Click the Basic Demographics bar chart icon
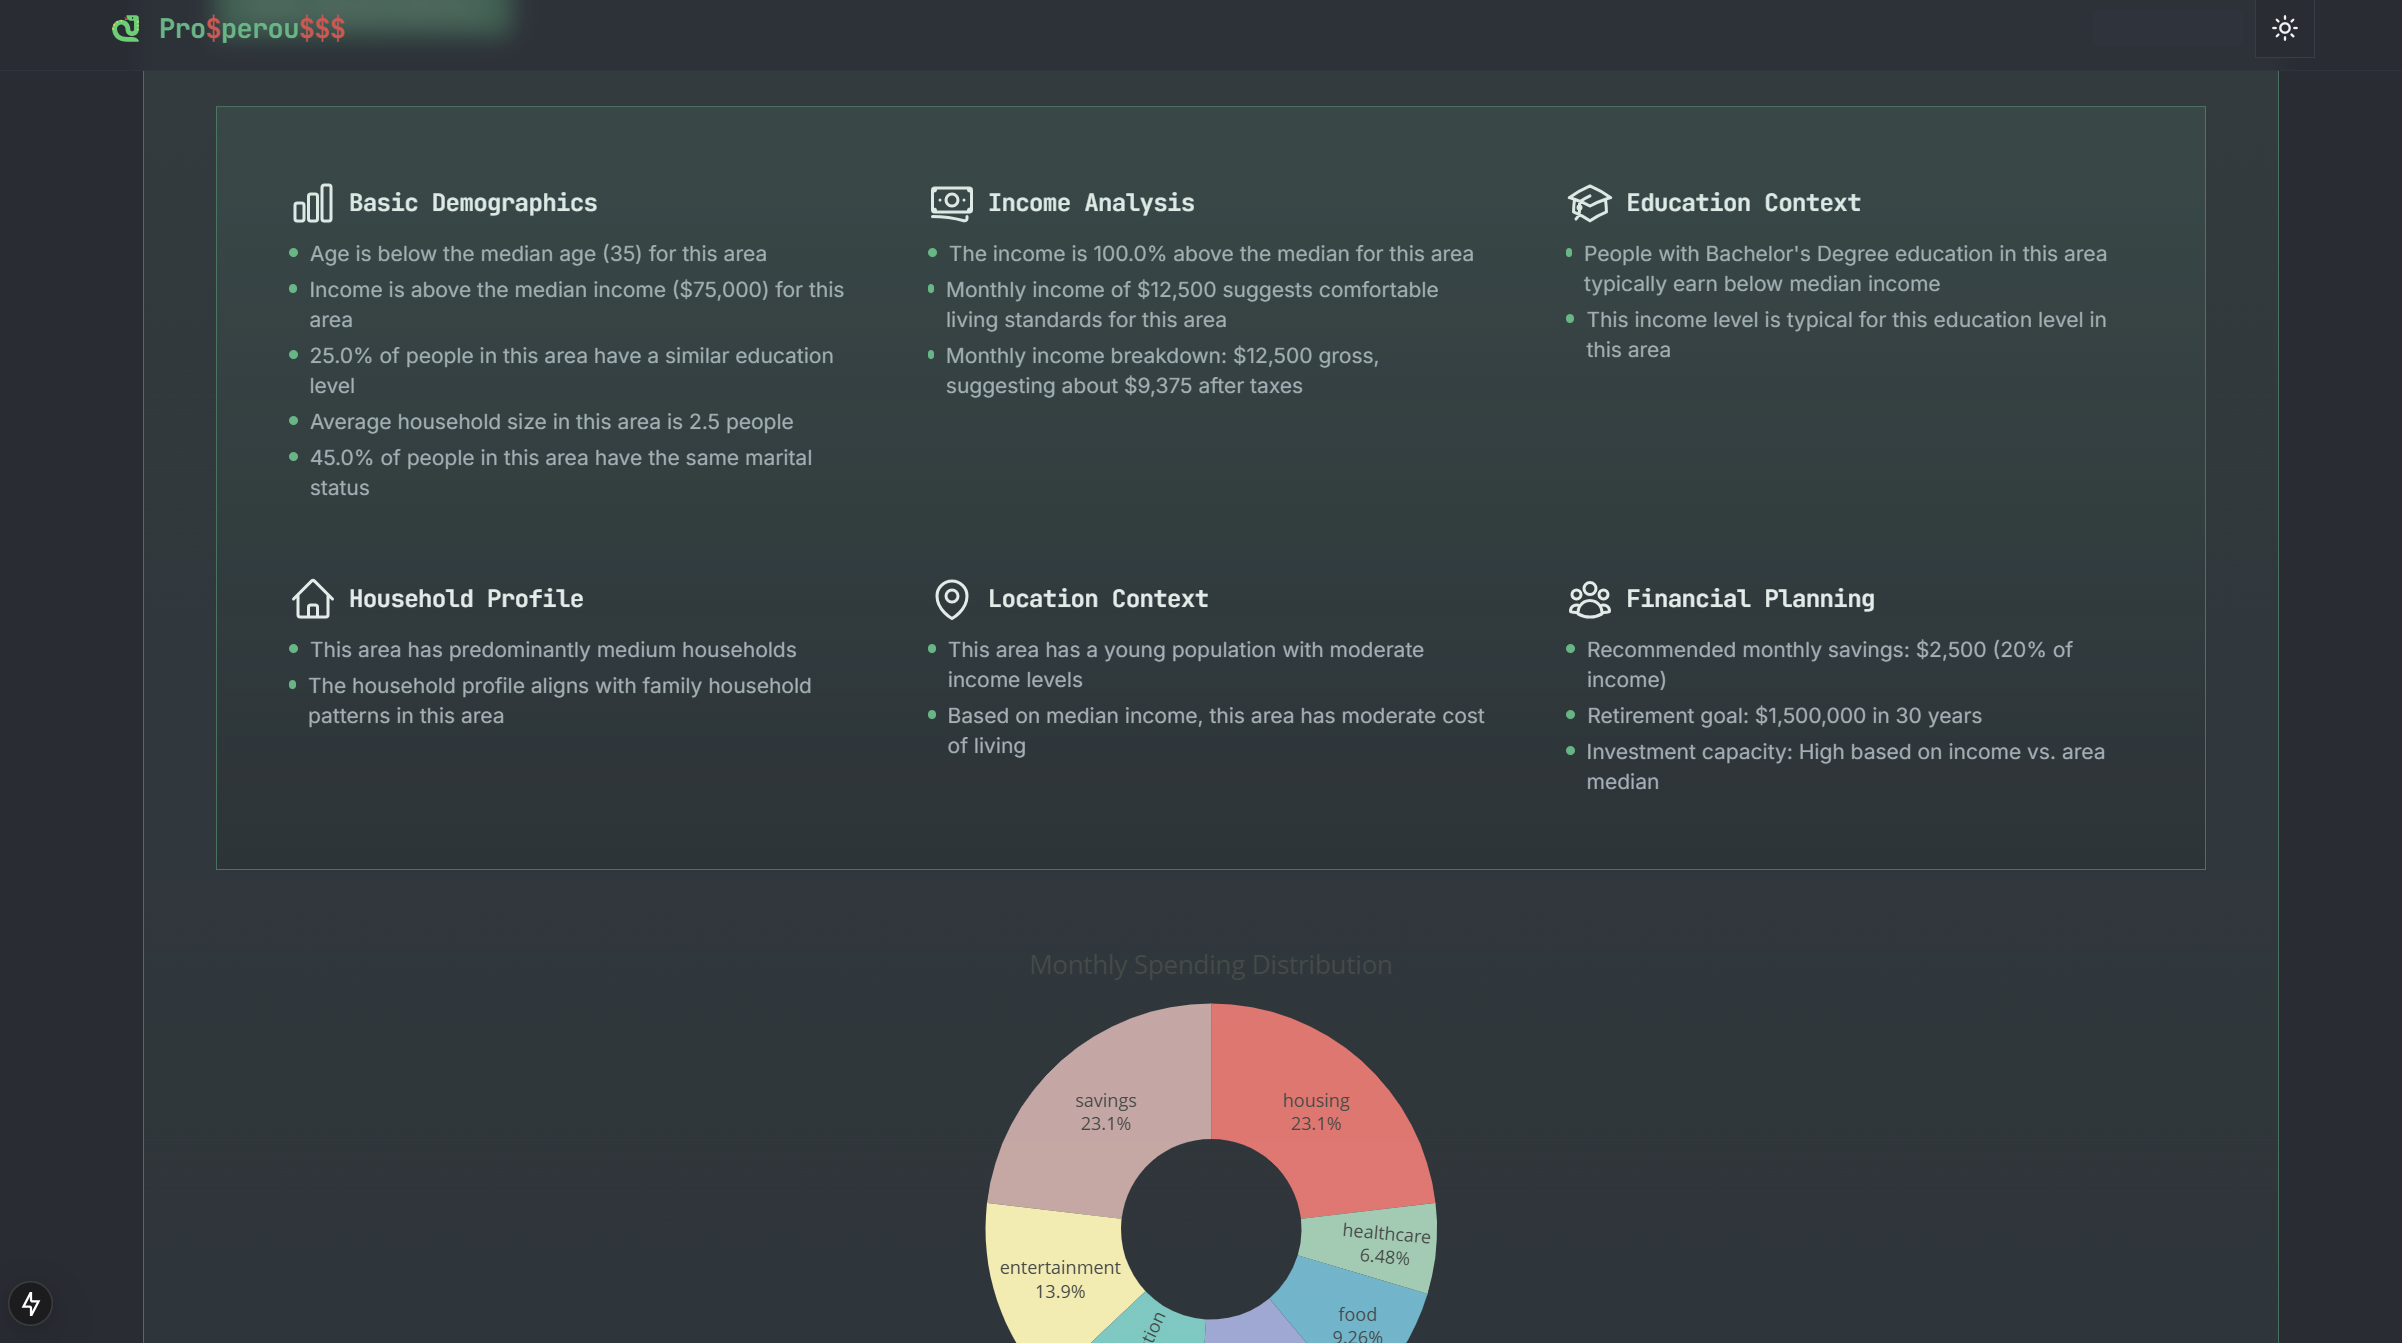 (x=312, y=203)
